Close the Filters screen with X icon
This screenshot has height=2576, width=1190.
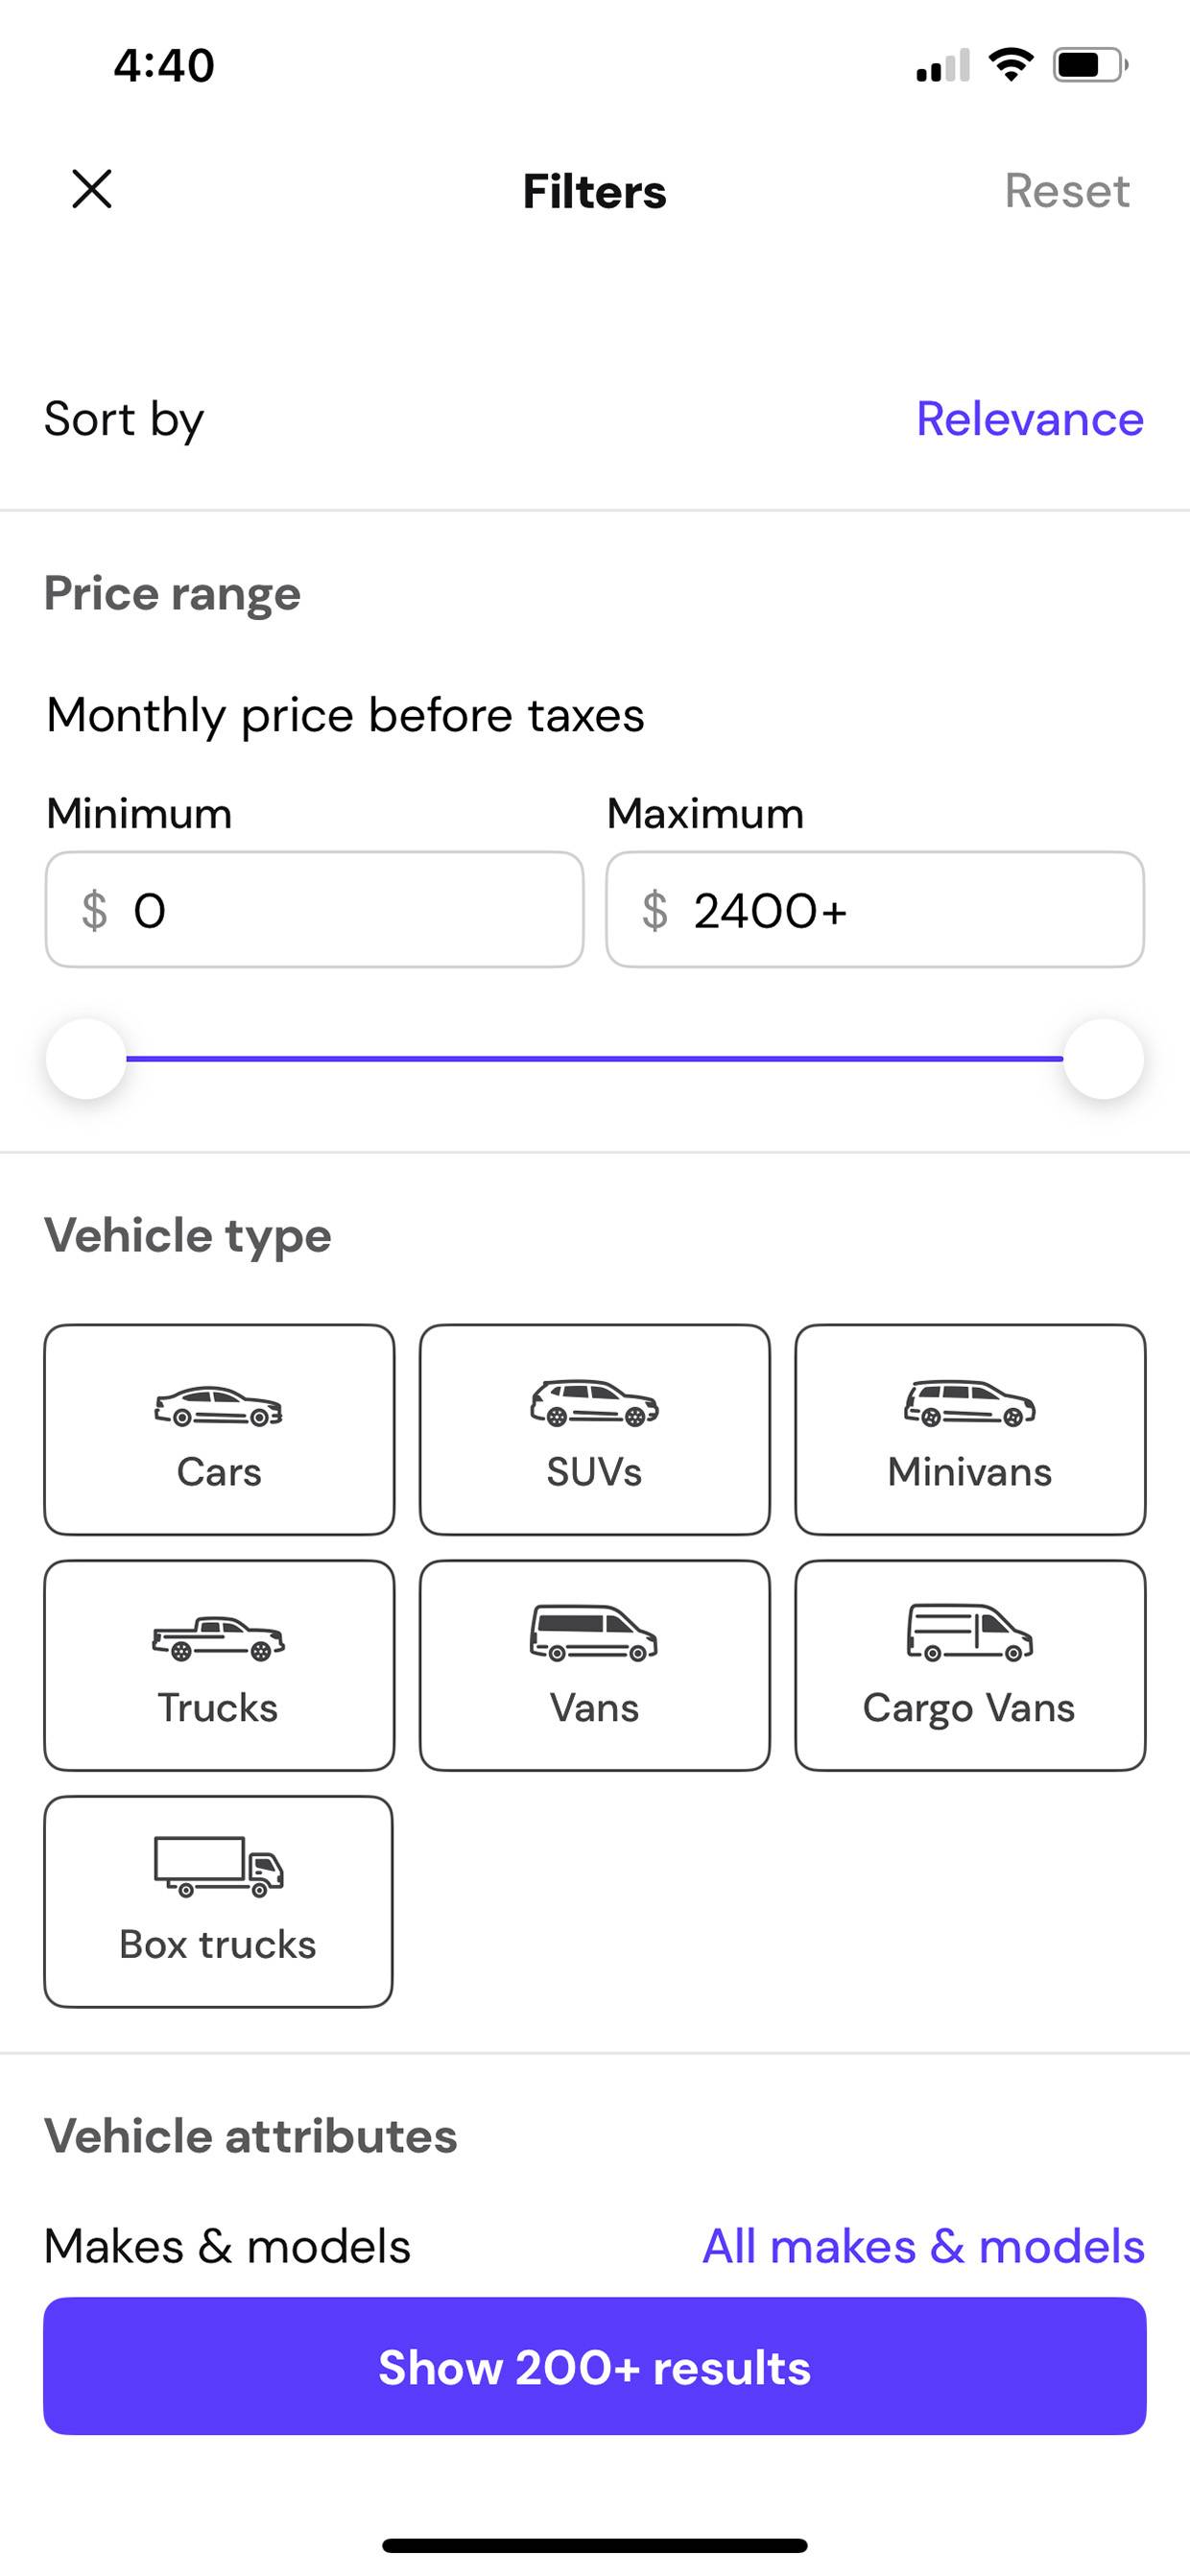pyautogui.click(x=92, y=189)
